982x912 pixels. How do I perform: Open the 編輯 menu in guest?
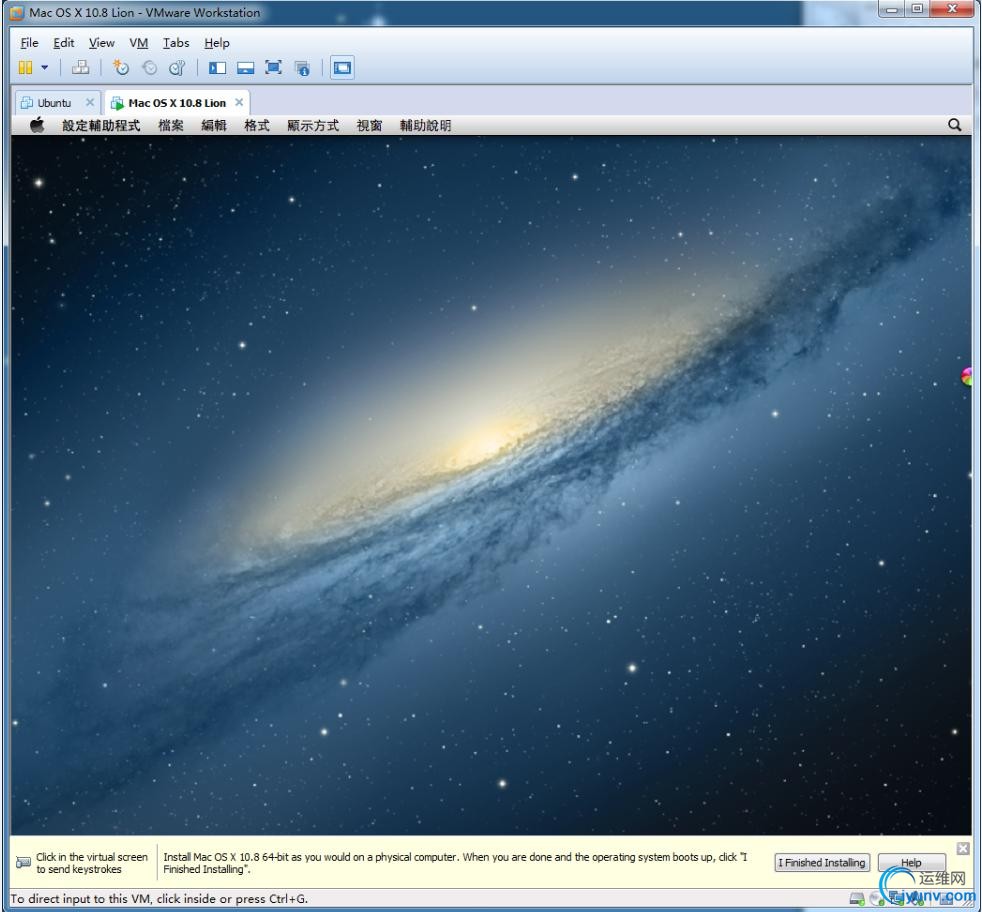pos(214,125)
